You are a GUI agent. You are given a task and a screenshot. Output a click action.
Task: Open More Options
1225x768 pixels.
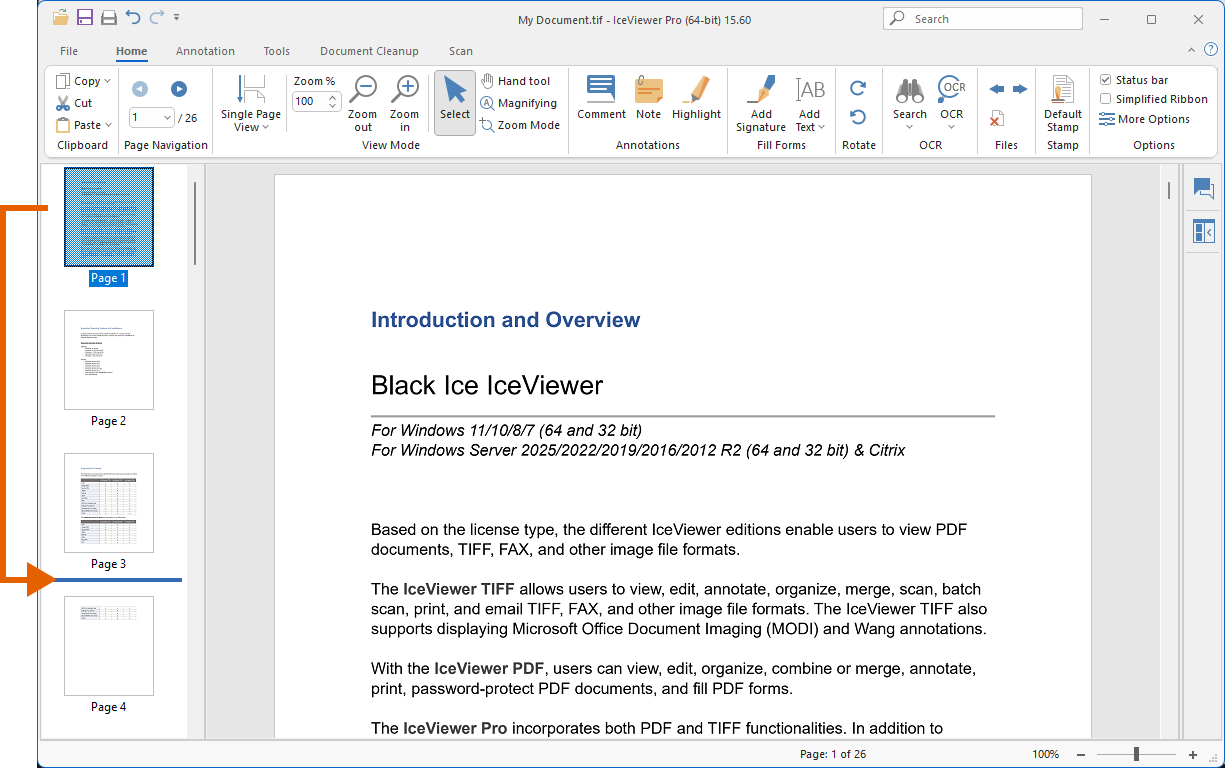1145,119
